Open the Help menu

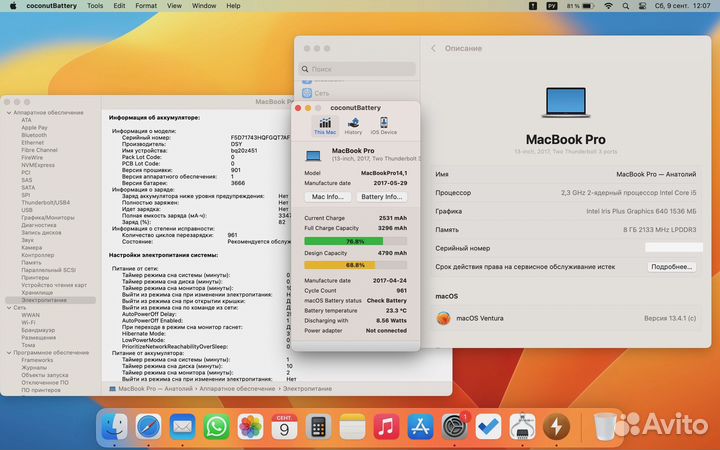click(233, 6)
